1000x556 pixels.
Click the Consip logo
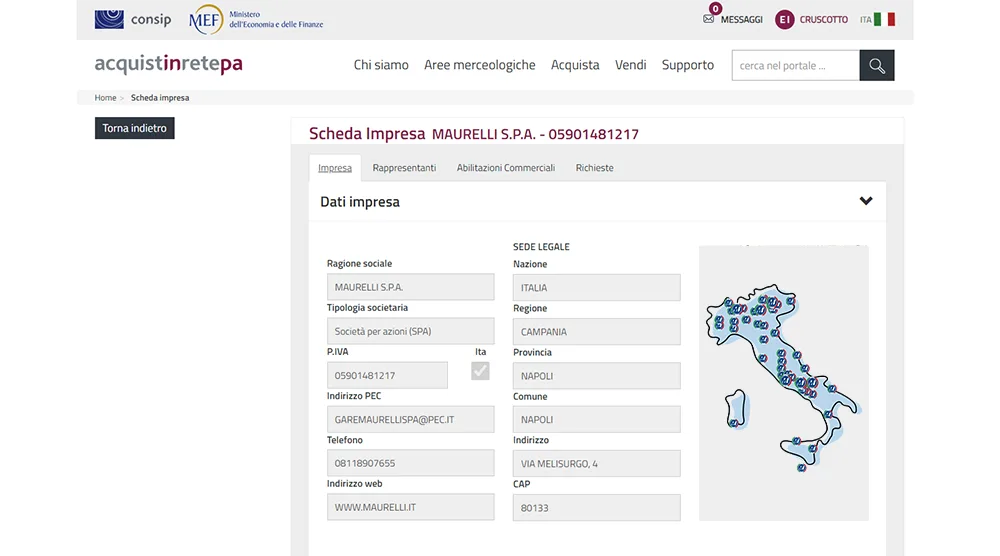click(x=133, y=19)
